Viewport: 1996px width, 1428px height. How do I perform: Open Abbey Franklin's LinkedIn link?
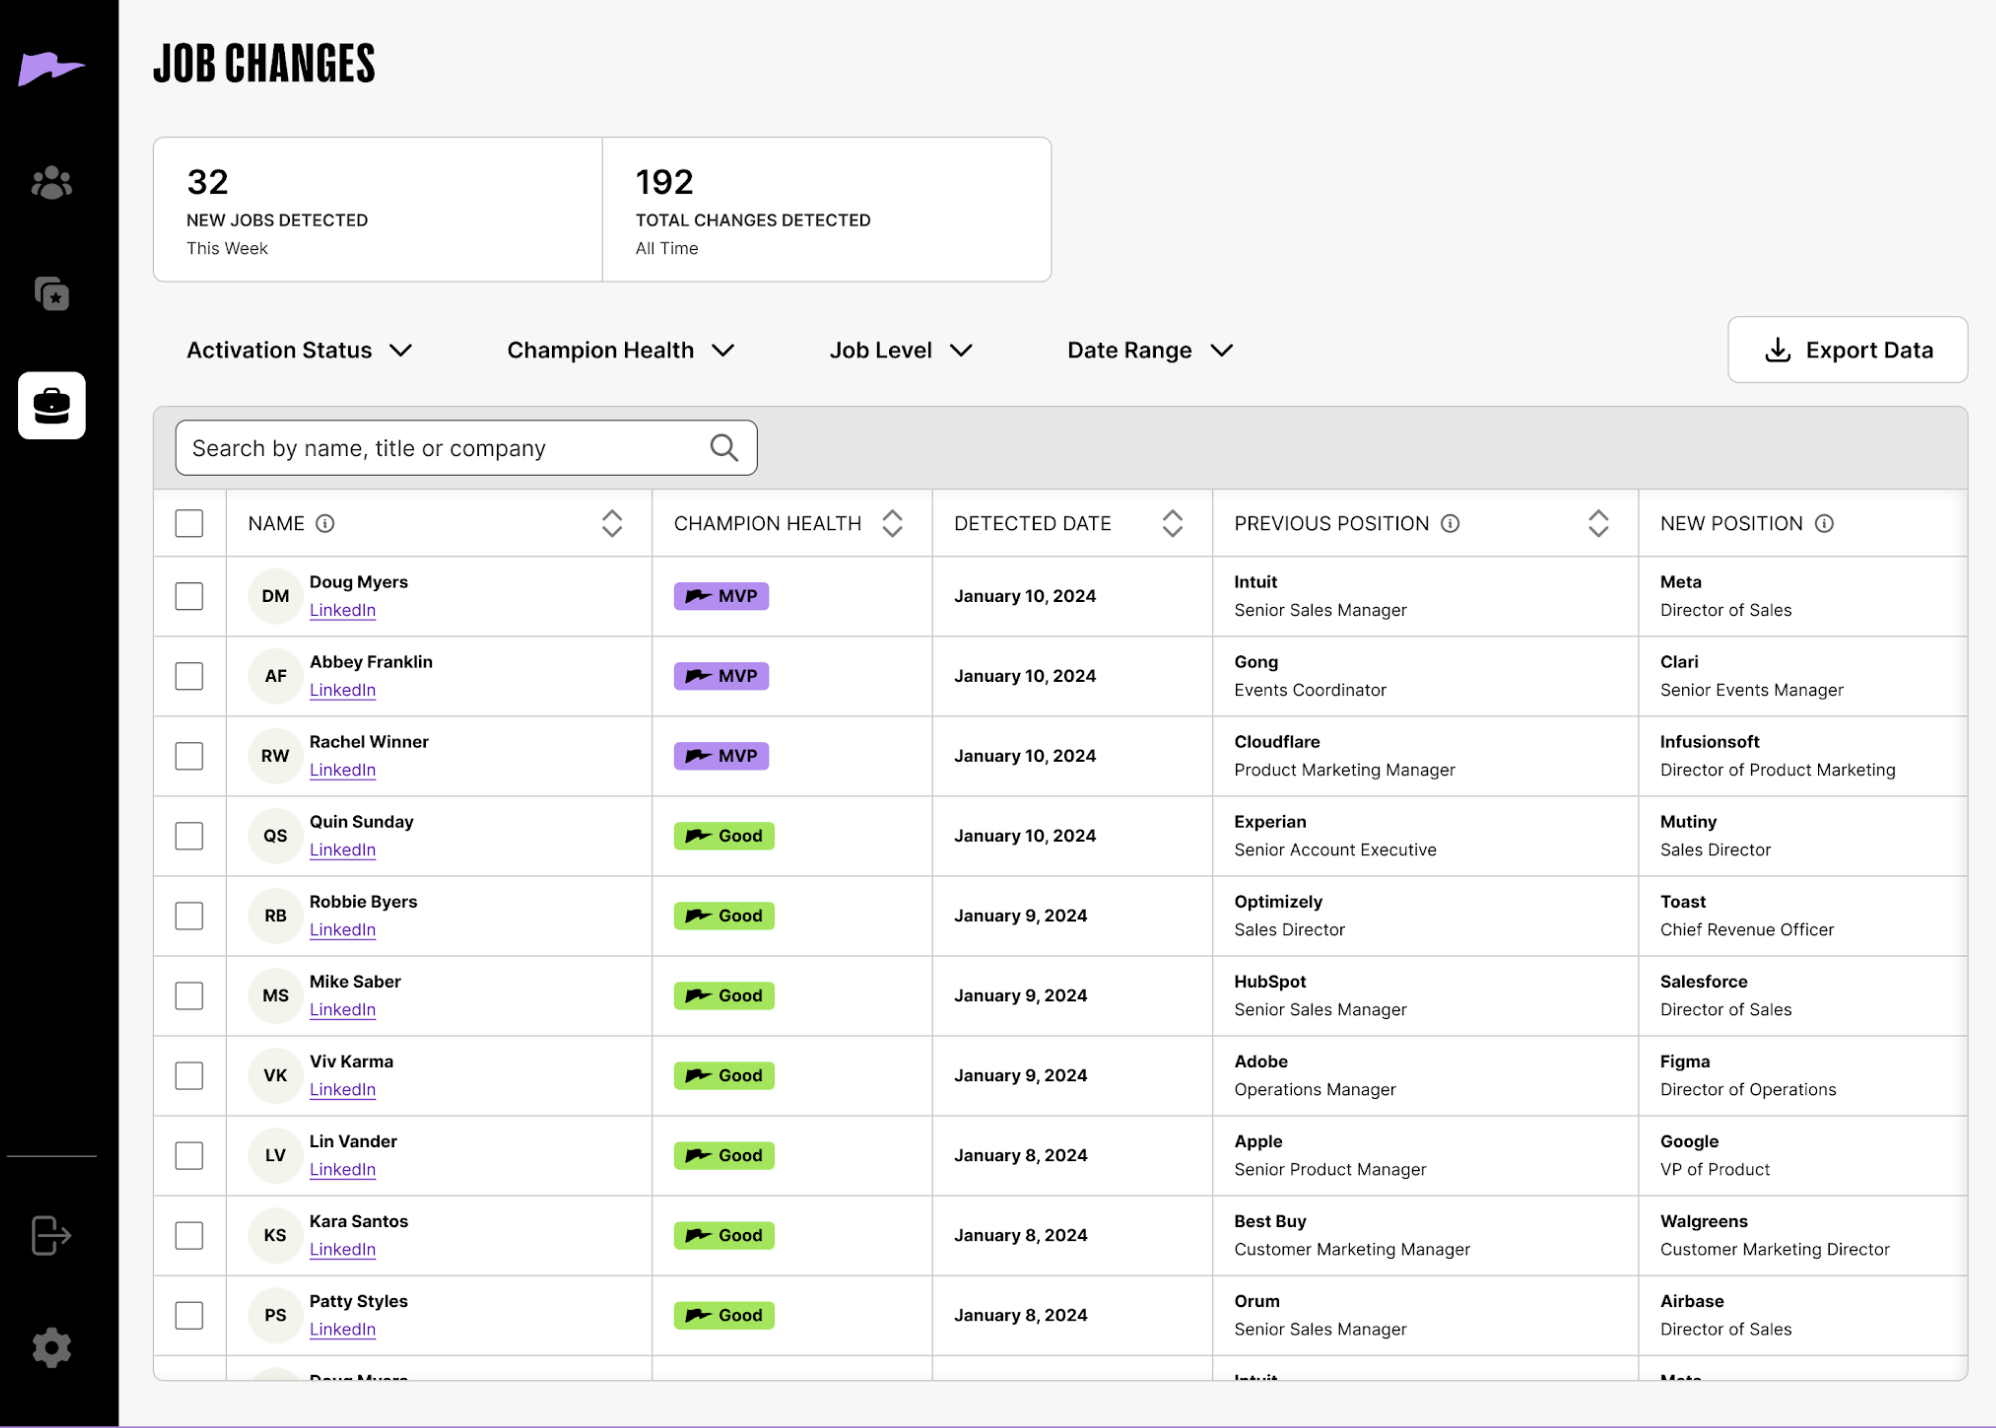tap(342, 690)
